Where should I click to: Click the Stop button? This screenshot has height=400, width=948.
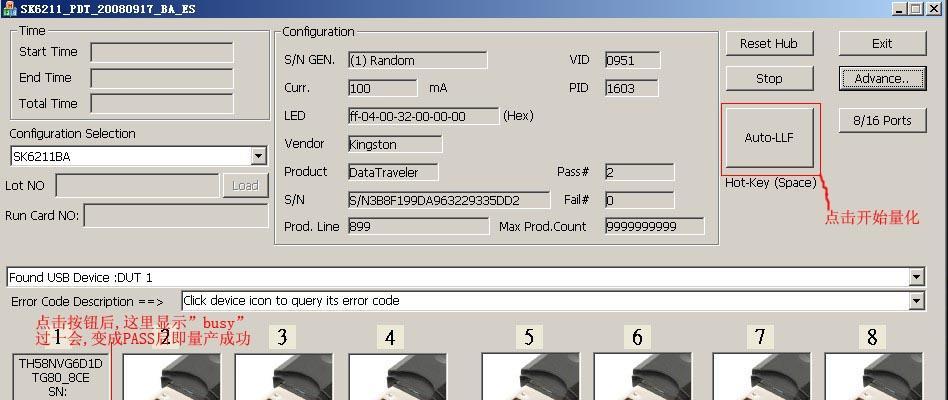tap(769, 79)
